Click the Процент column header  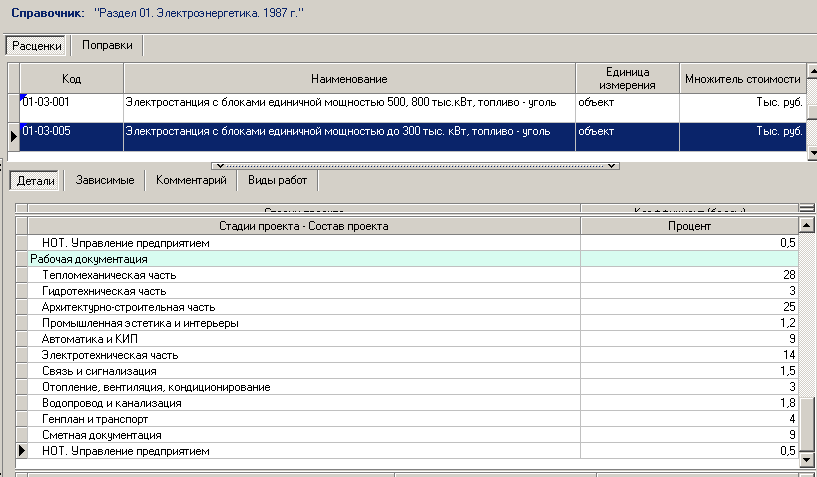[x=689, y=227]
